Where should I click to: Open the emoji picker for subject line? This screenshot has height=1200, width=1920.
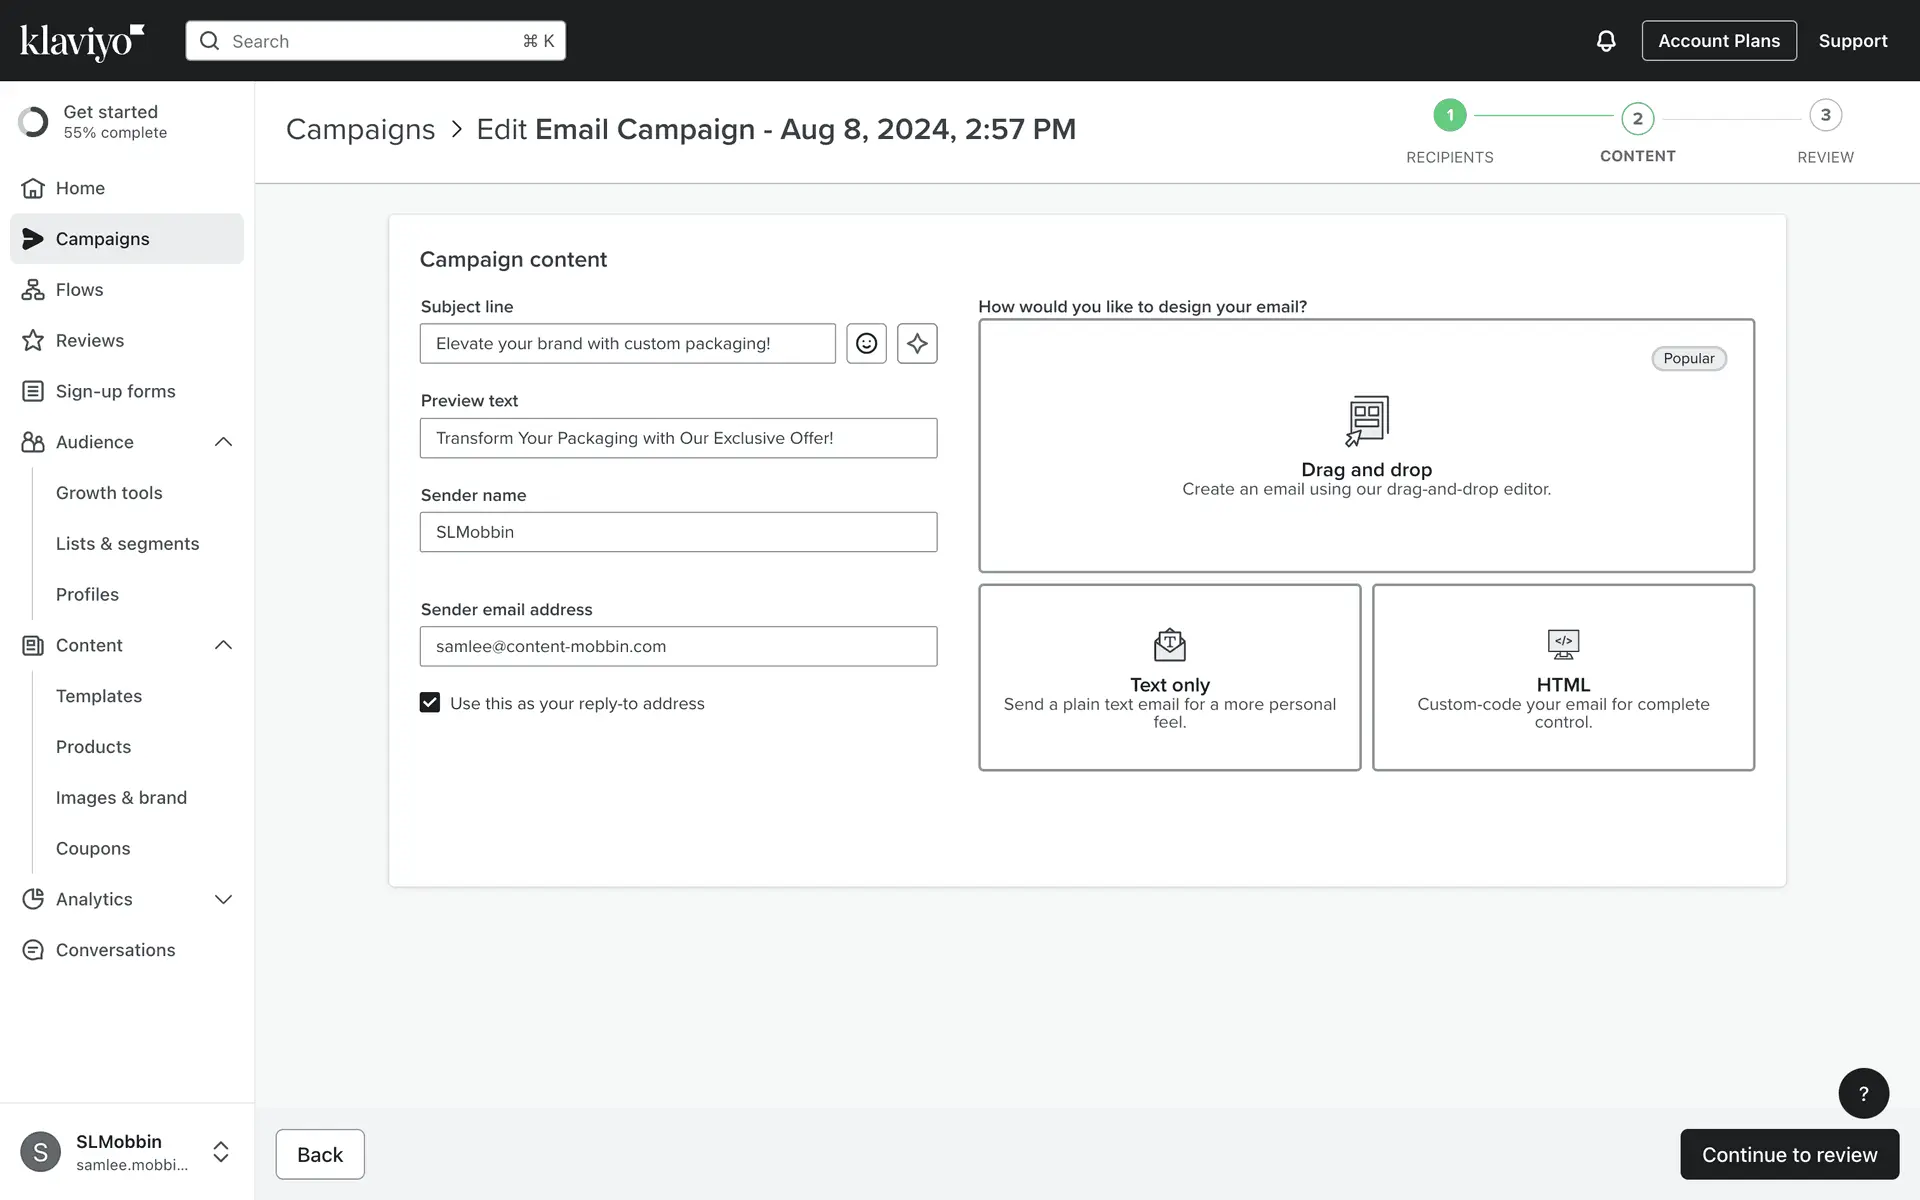866,343
